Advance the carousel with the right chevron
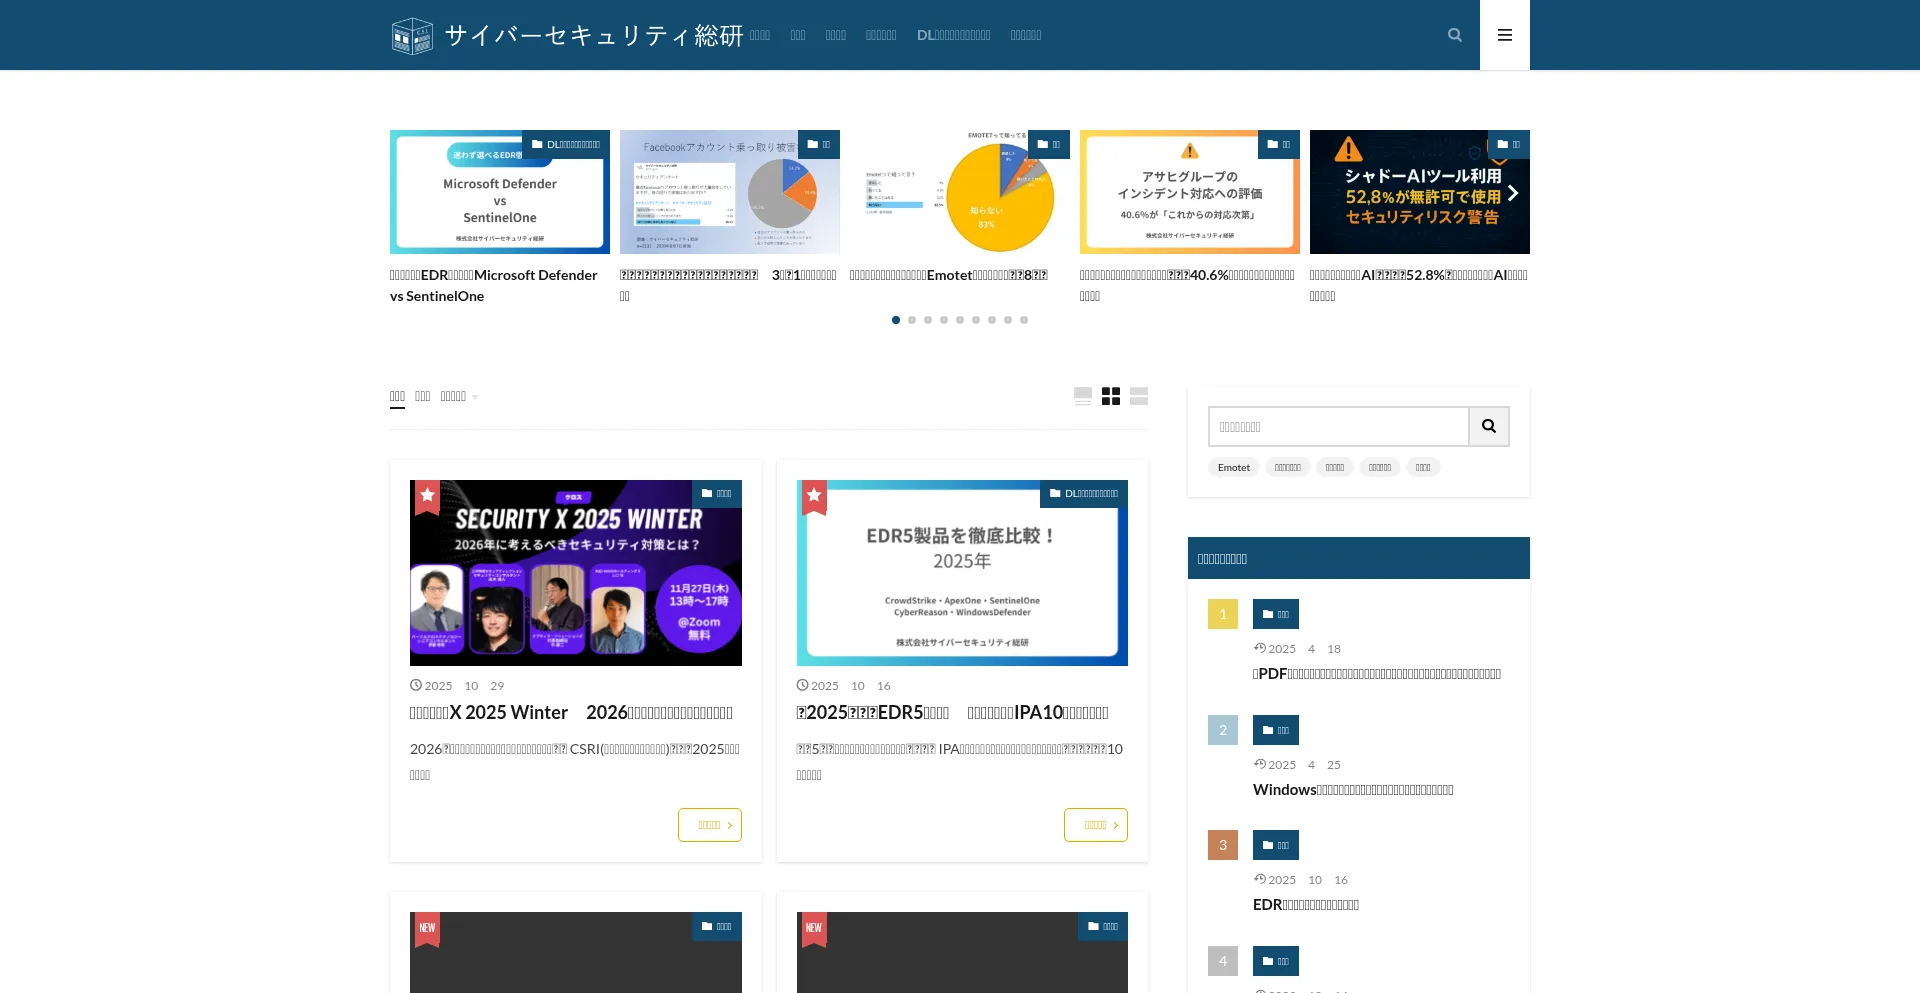 [1512, 193]
